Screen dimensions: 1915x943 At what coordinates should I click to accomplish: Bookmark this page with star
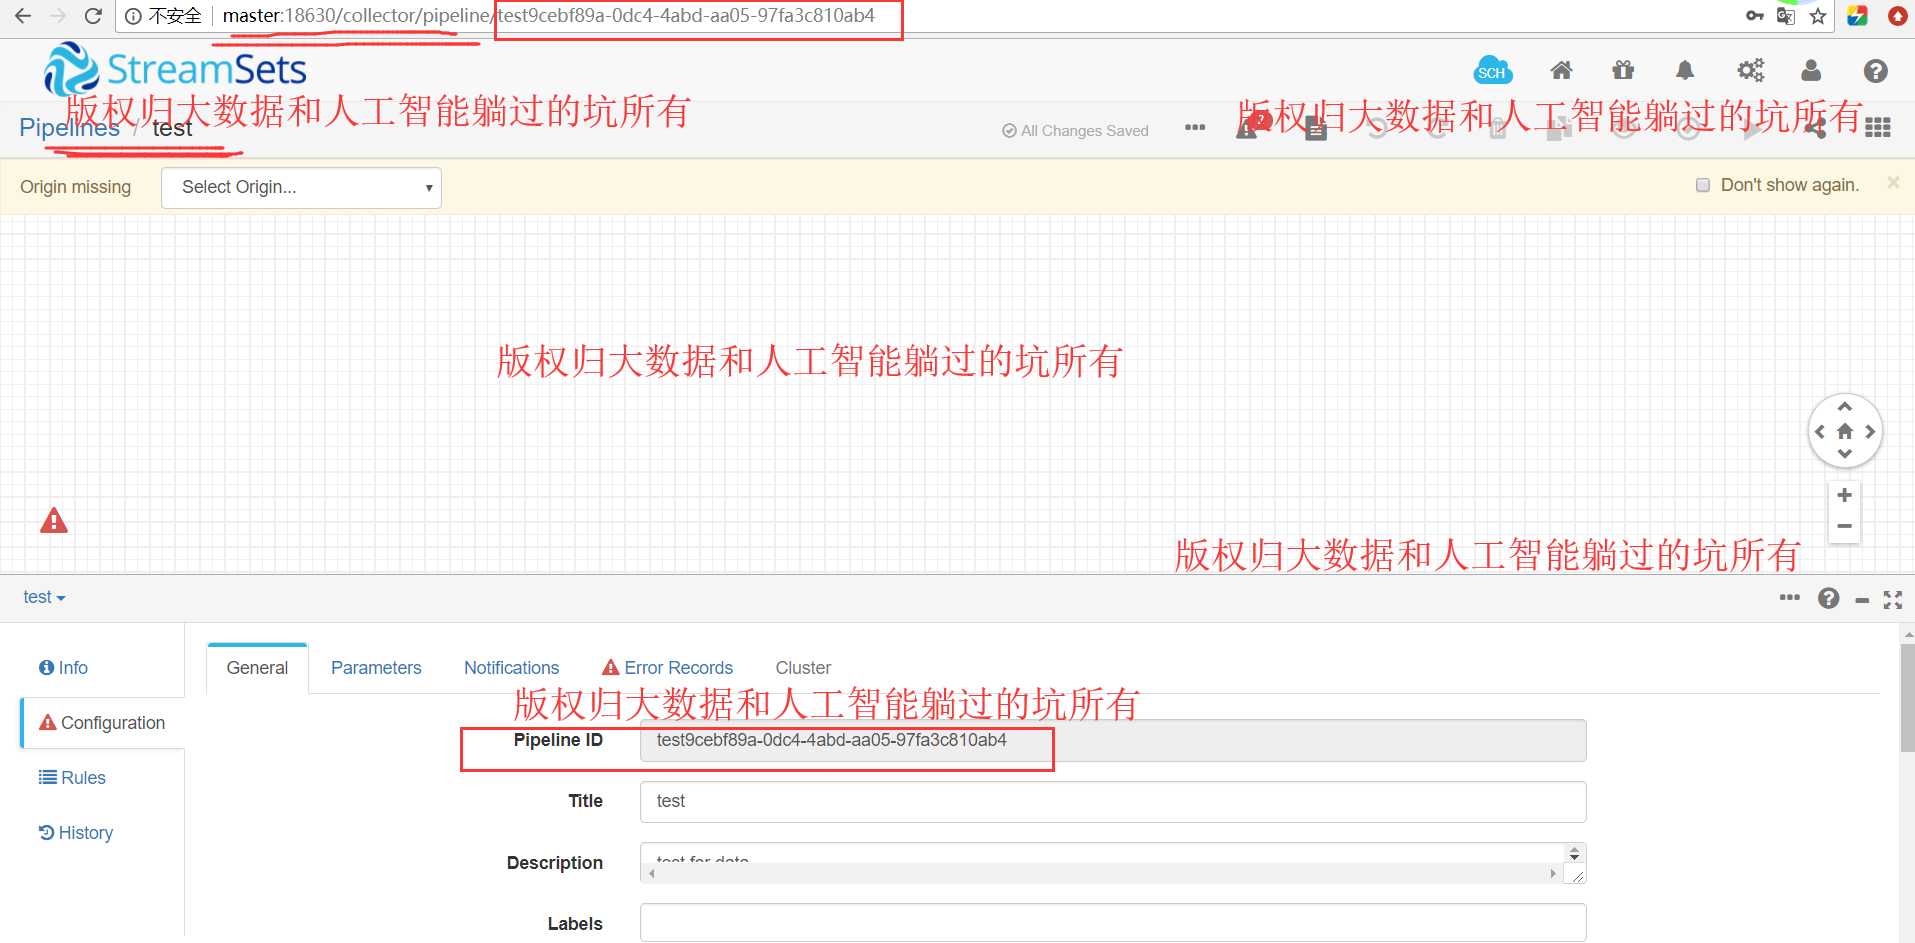(1818, 16)
